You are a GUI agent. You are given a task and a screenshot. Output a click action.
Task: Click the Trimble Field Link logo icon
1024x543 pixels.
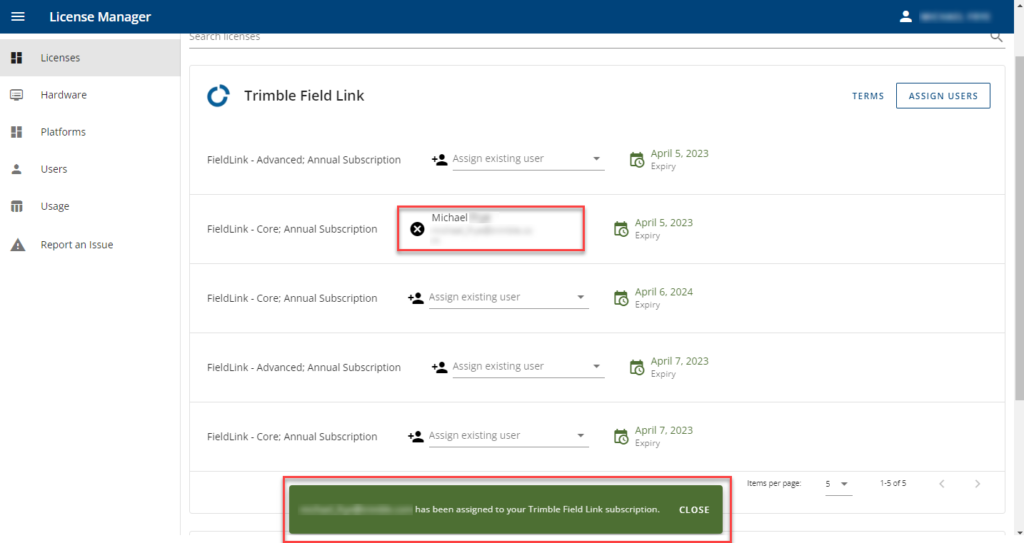coord(218,96)
